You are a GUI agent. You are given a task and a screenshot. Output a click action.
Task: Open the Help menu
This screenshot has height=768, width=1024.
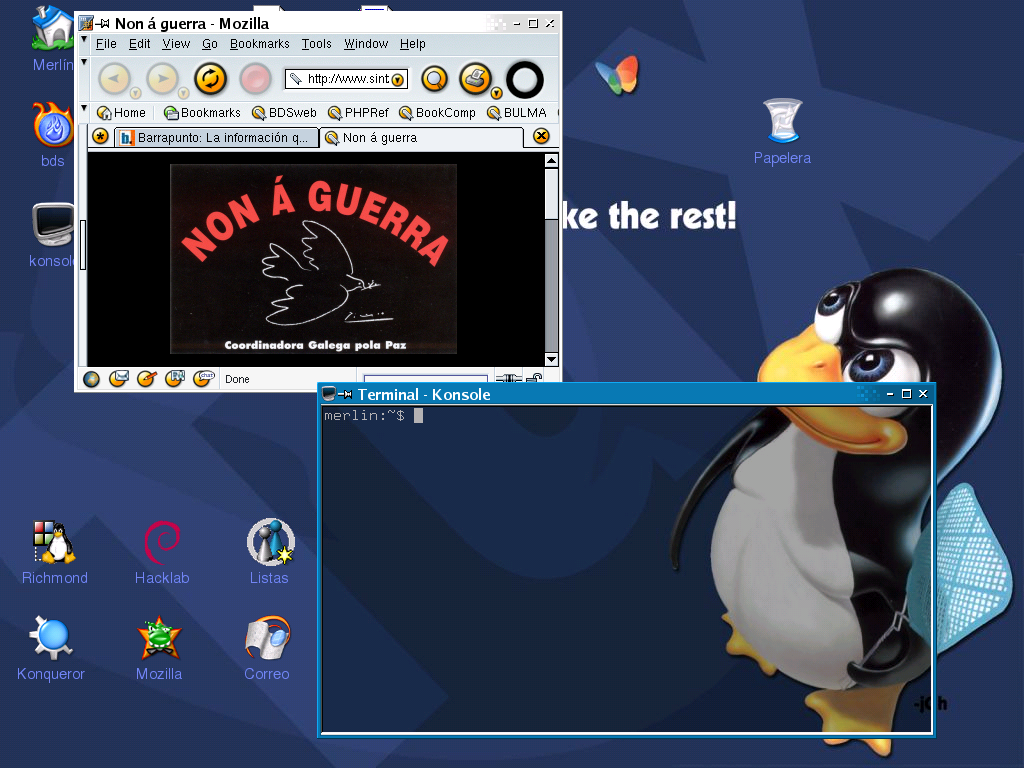pos(413,44)
